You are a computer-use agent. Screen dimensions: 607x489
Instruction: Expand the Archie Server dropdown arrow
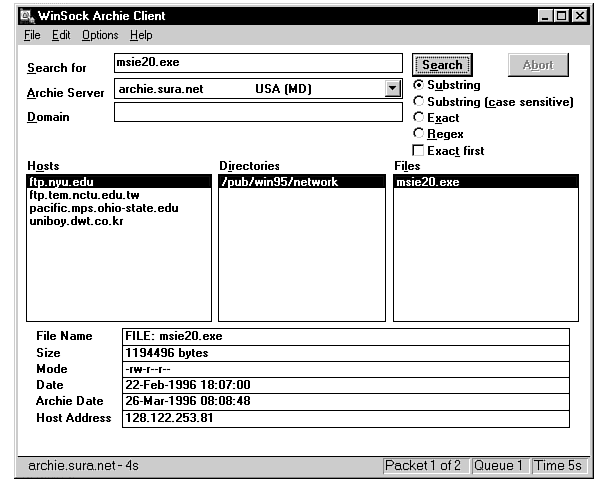(392, 89)
